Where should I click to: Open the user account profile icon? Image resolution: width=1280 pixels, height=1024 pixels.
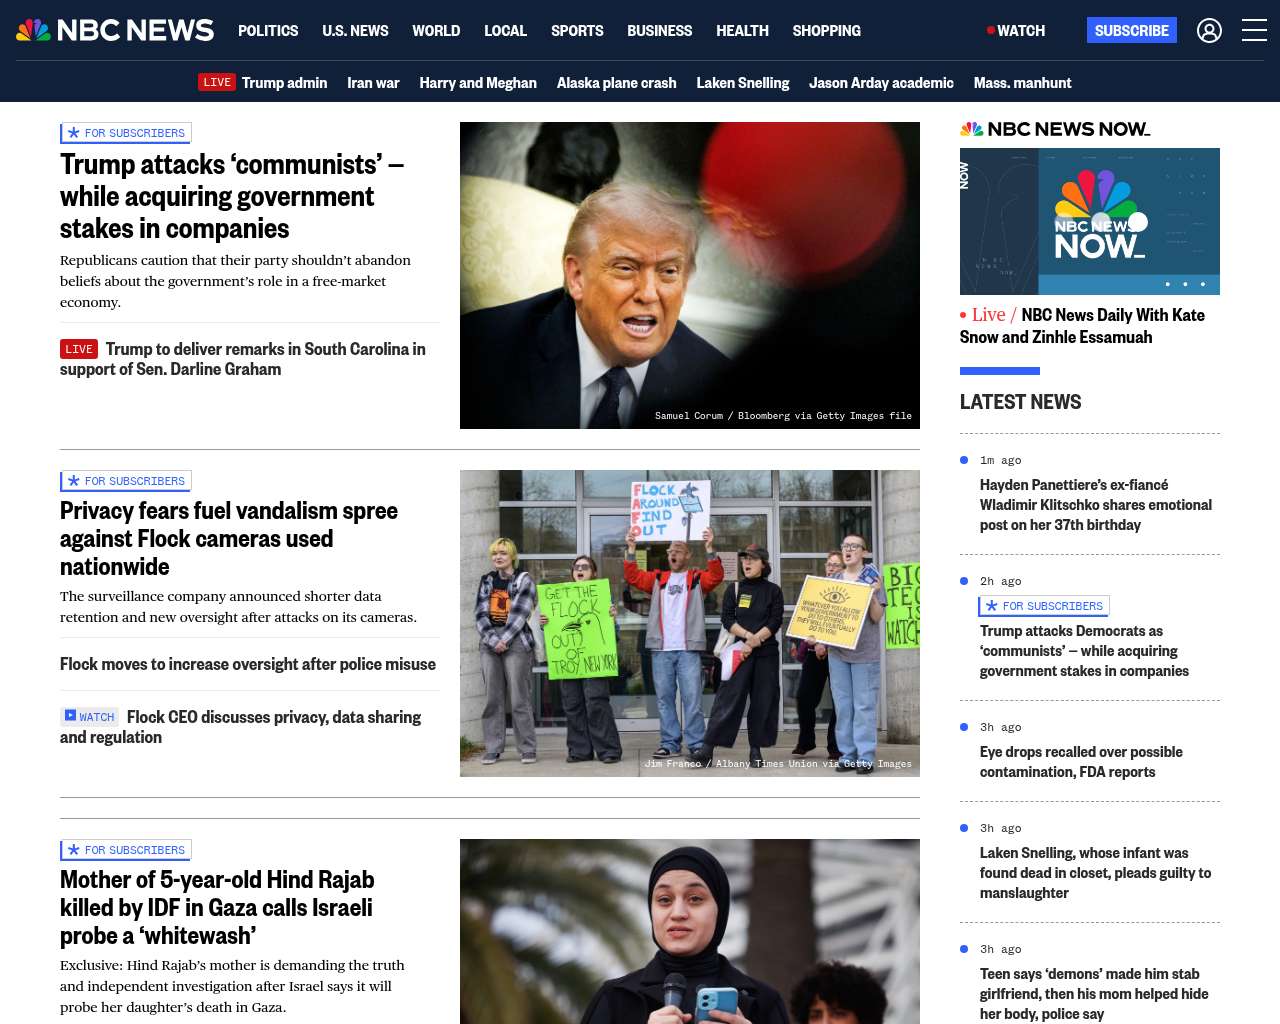point(1209,30)
